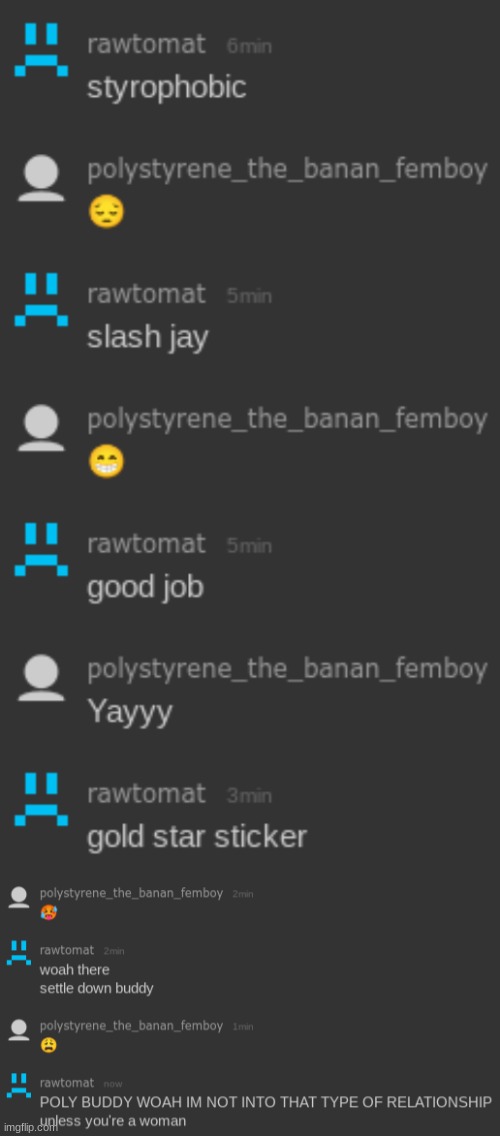Click the 'now' timestamp on the last message
The width and height of the screenshot is (500, 1136).
pyautogui.click(x=113, y=1084)
